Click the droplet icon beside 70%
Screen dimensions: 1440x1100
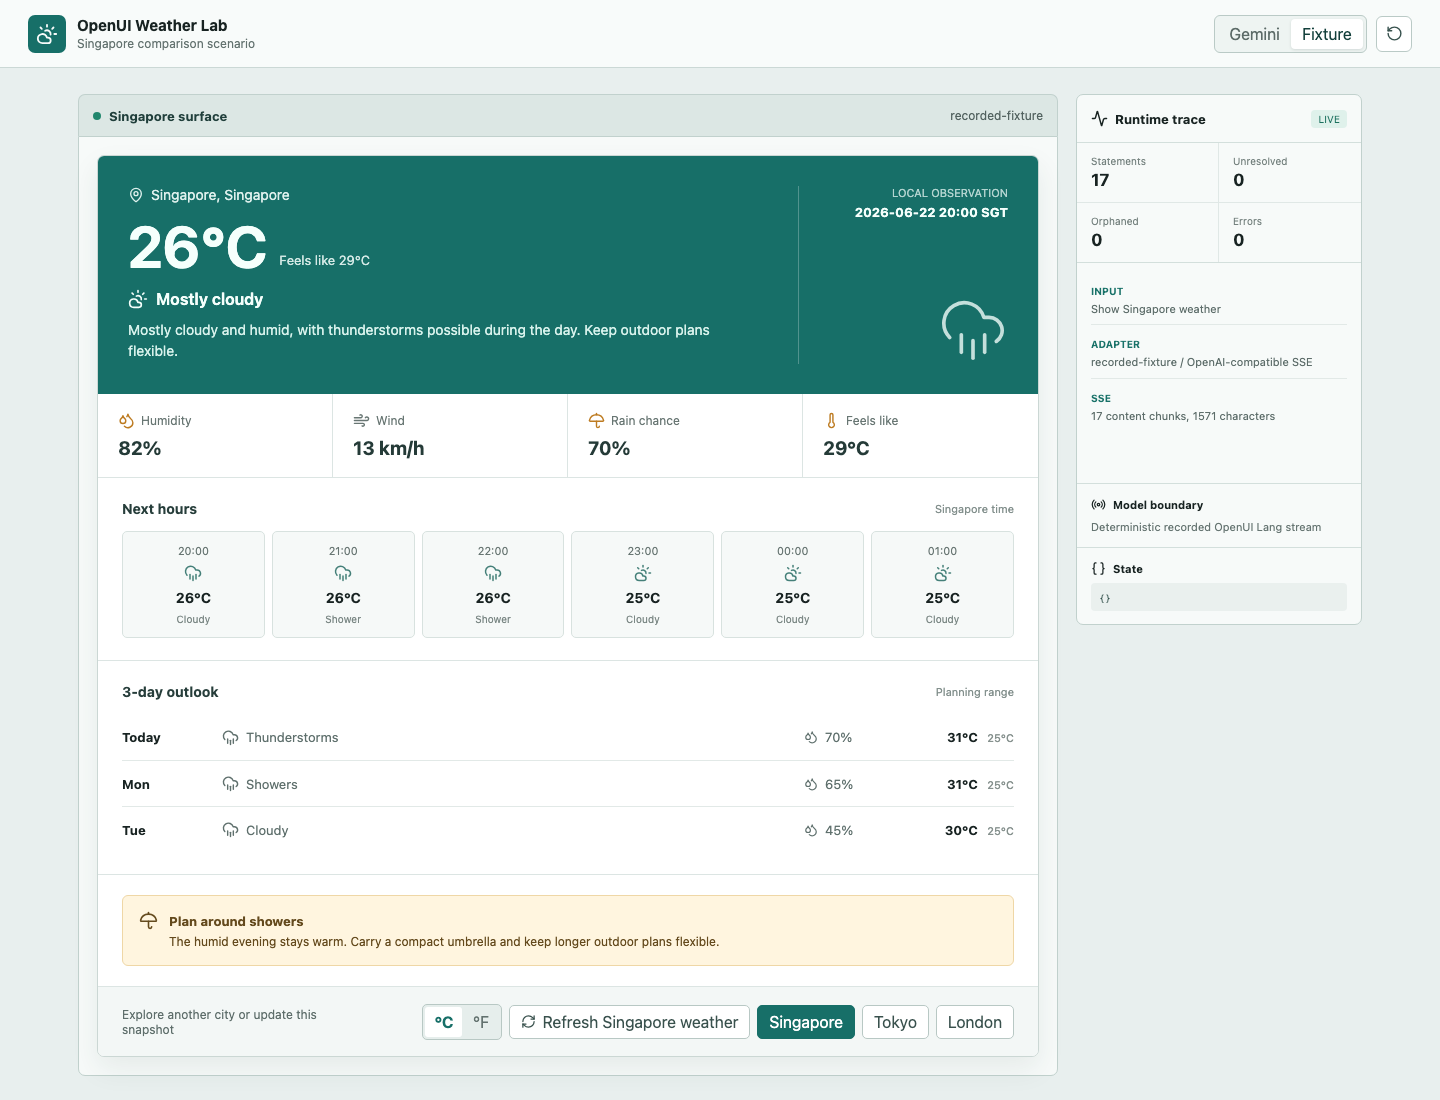click(811, 738)
